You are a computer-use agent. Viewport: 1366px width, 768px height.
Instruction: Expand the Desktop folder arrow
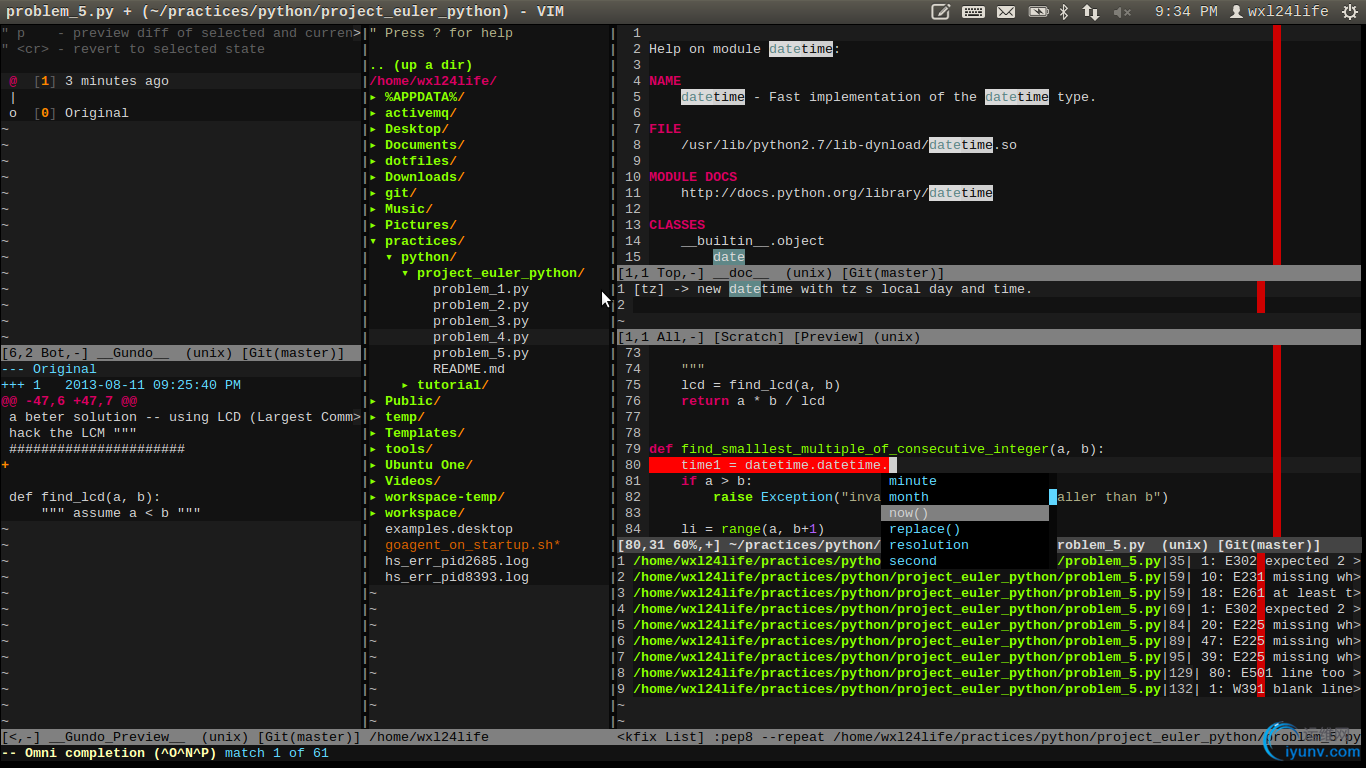pyautogui.click(x=373, y=129)
